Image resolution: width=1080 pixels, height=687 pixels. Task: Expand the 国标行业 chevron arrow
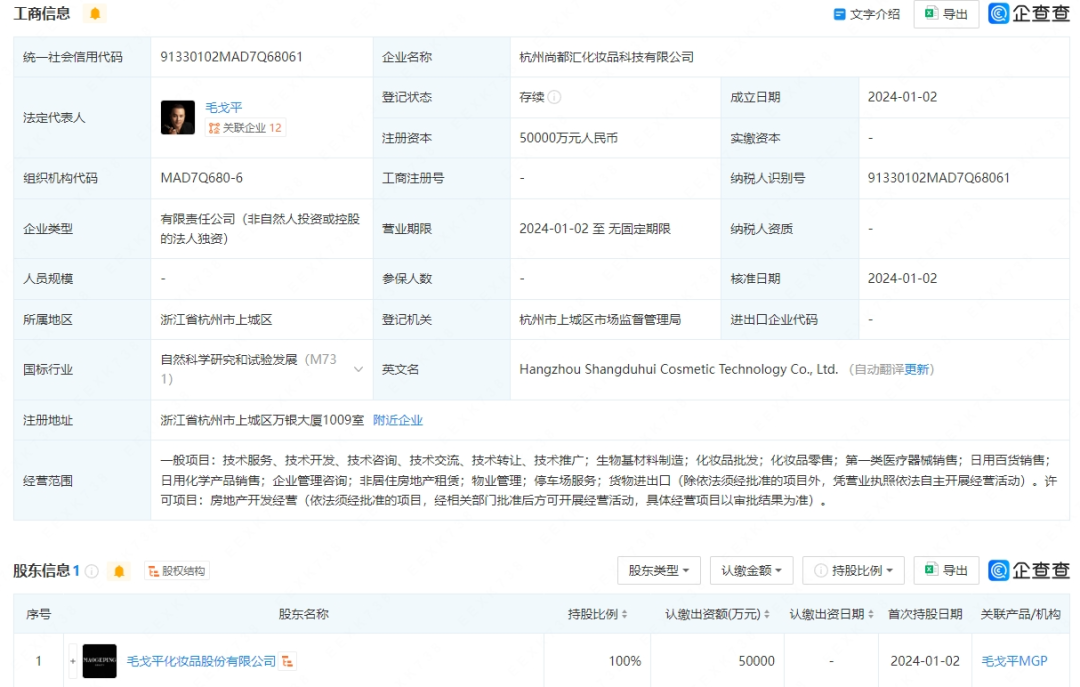tap(358, 369)
